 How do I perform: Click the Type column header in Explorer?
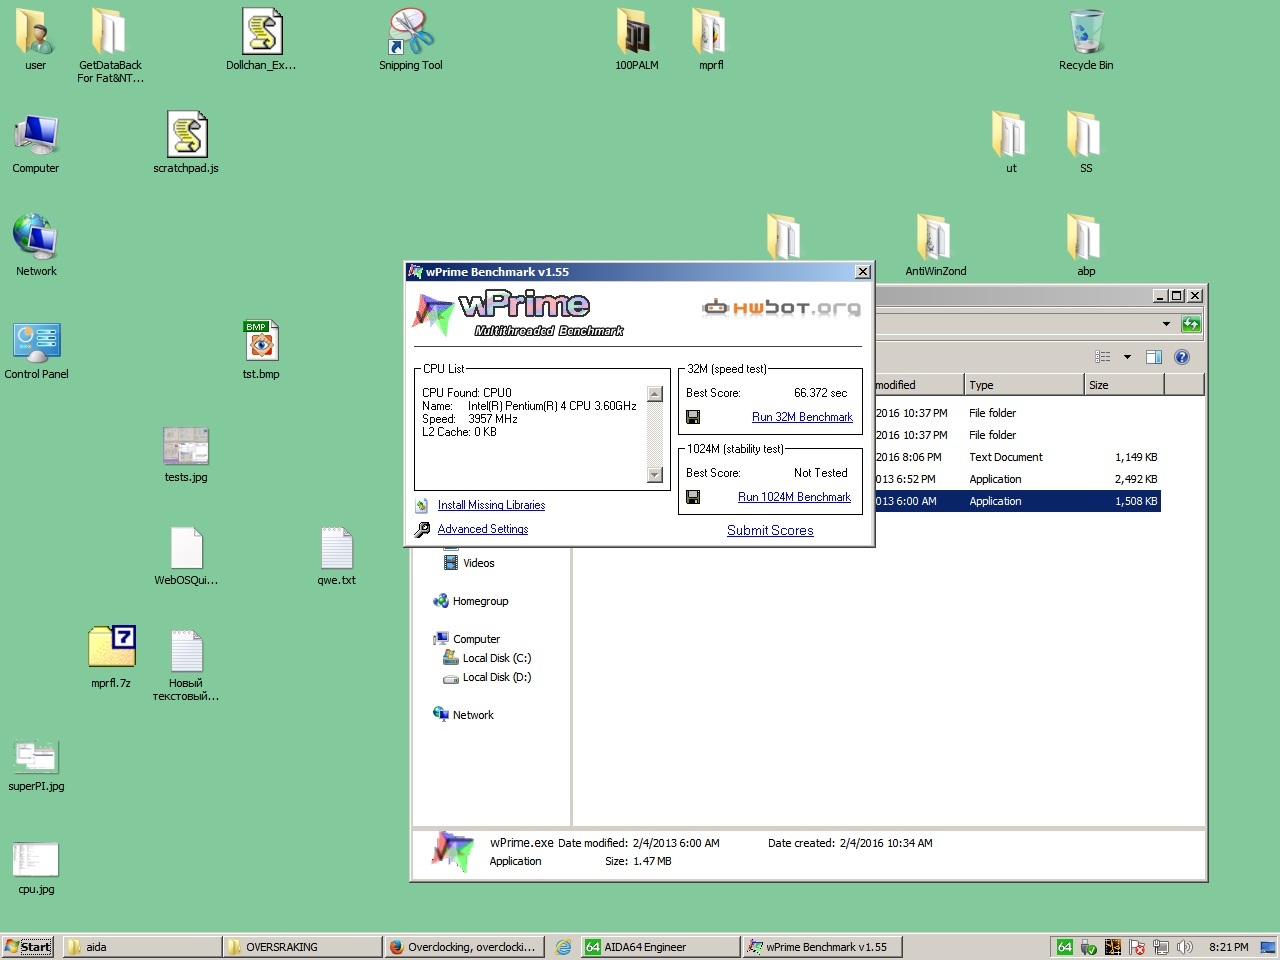coord(1024,385)
